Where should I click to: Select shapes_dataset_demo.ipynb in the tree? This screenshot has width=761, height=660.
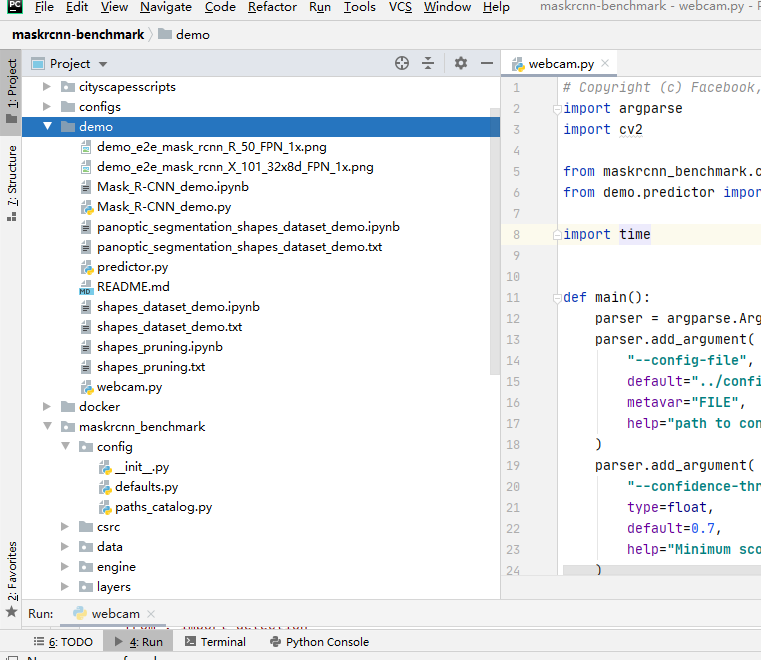click(x=178, y=307)
